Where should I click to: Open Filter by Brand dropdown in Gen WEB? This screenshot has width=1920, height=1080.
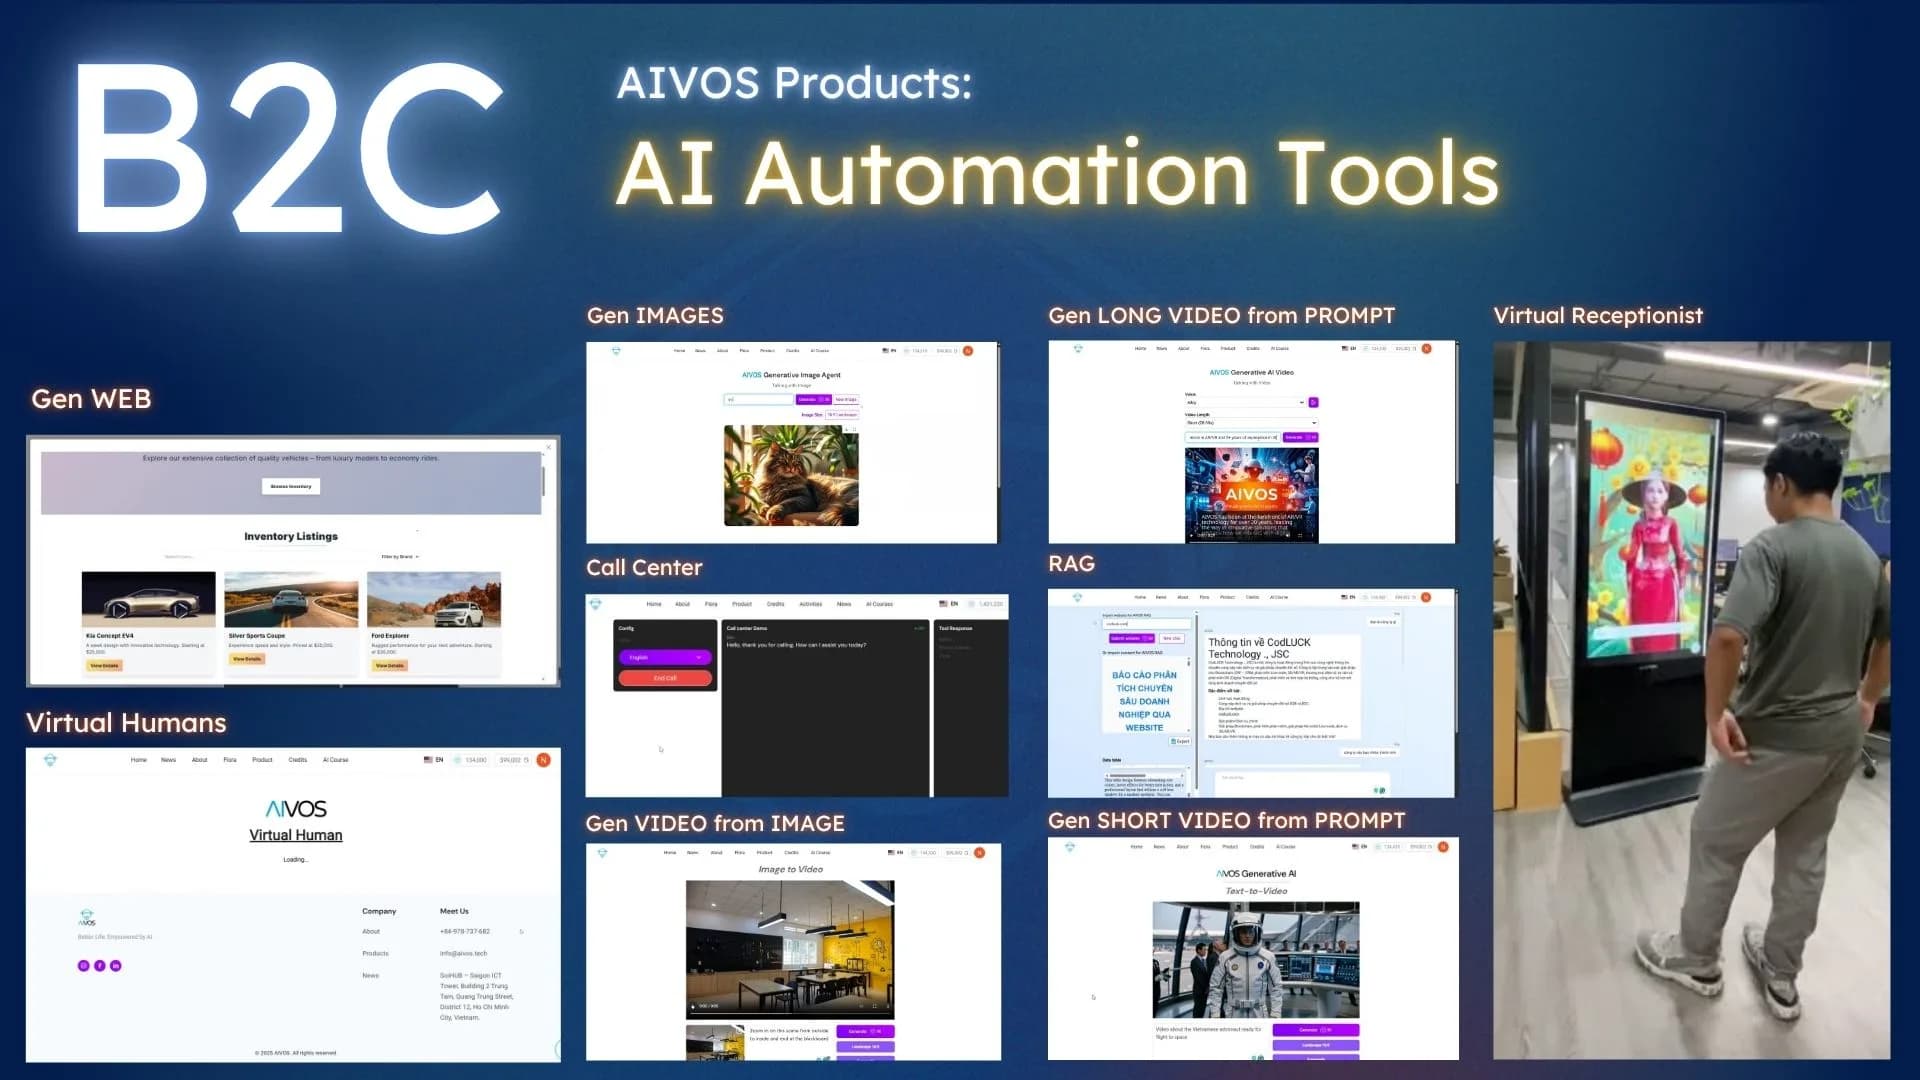(x=400, y=557)
